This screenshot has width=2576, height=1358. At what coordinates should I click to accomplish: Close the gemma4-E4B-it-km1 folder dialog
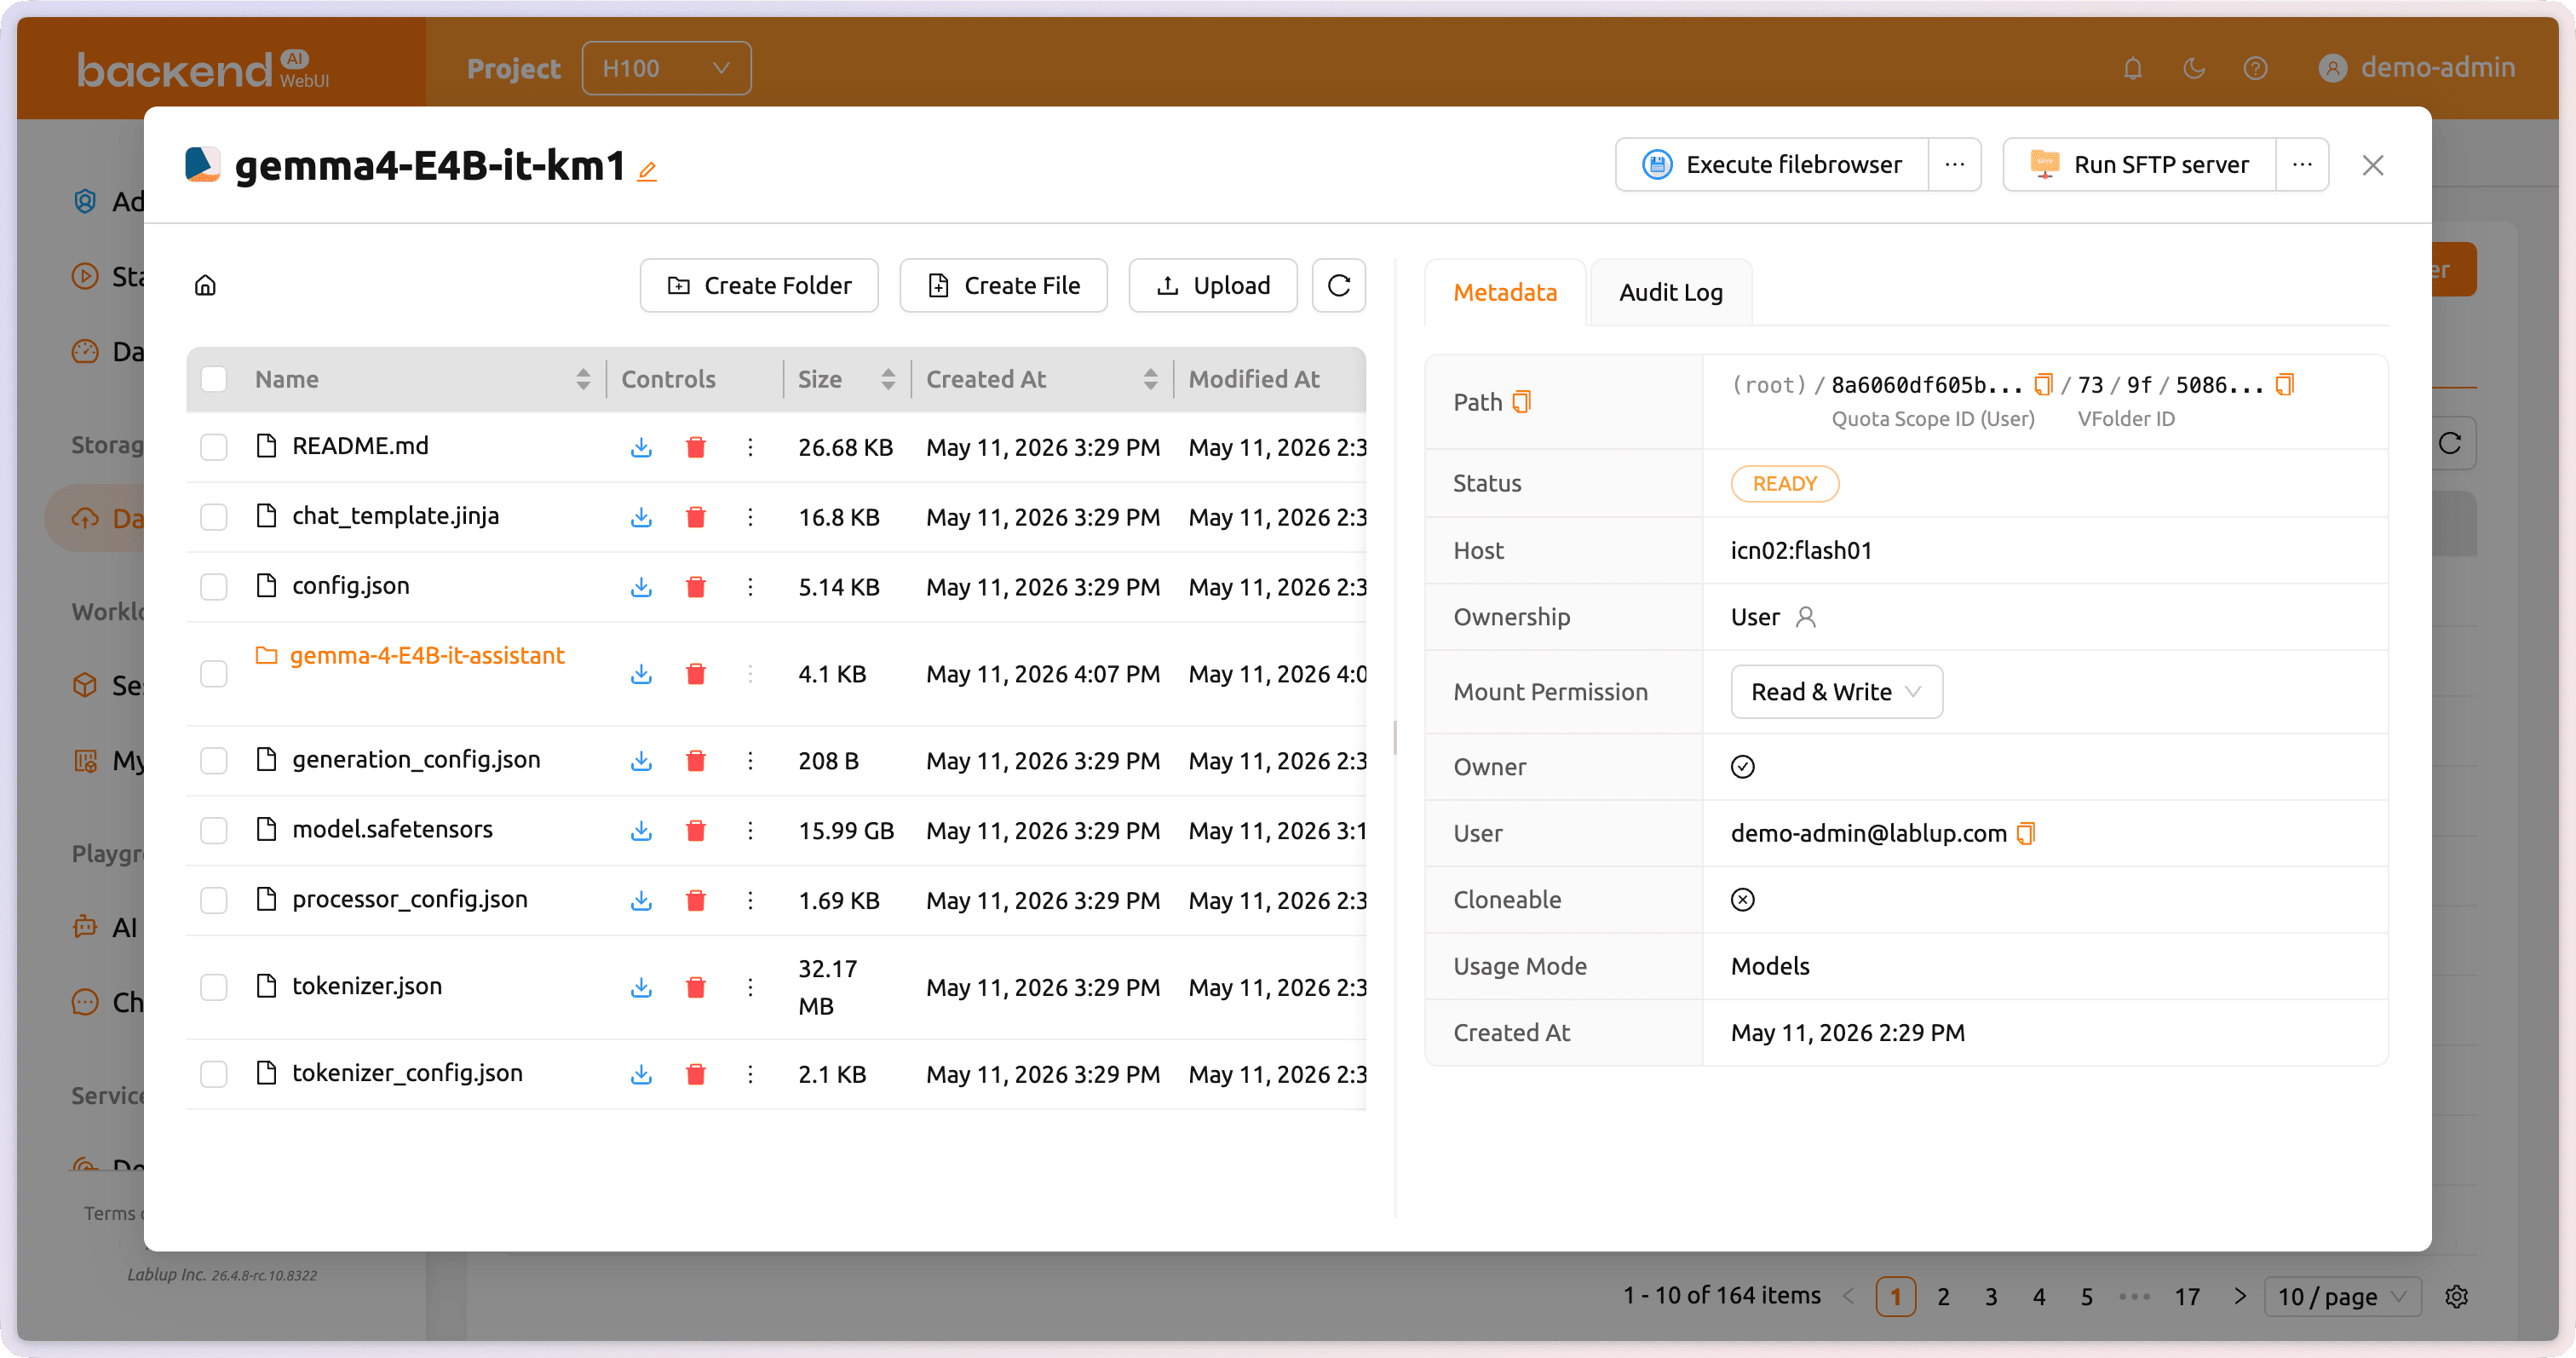coord(2372,165)
